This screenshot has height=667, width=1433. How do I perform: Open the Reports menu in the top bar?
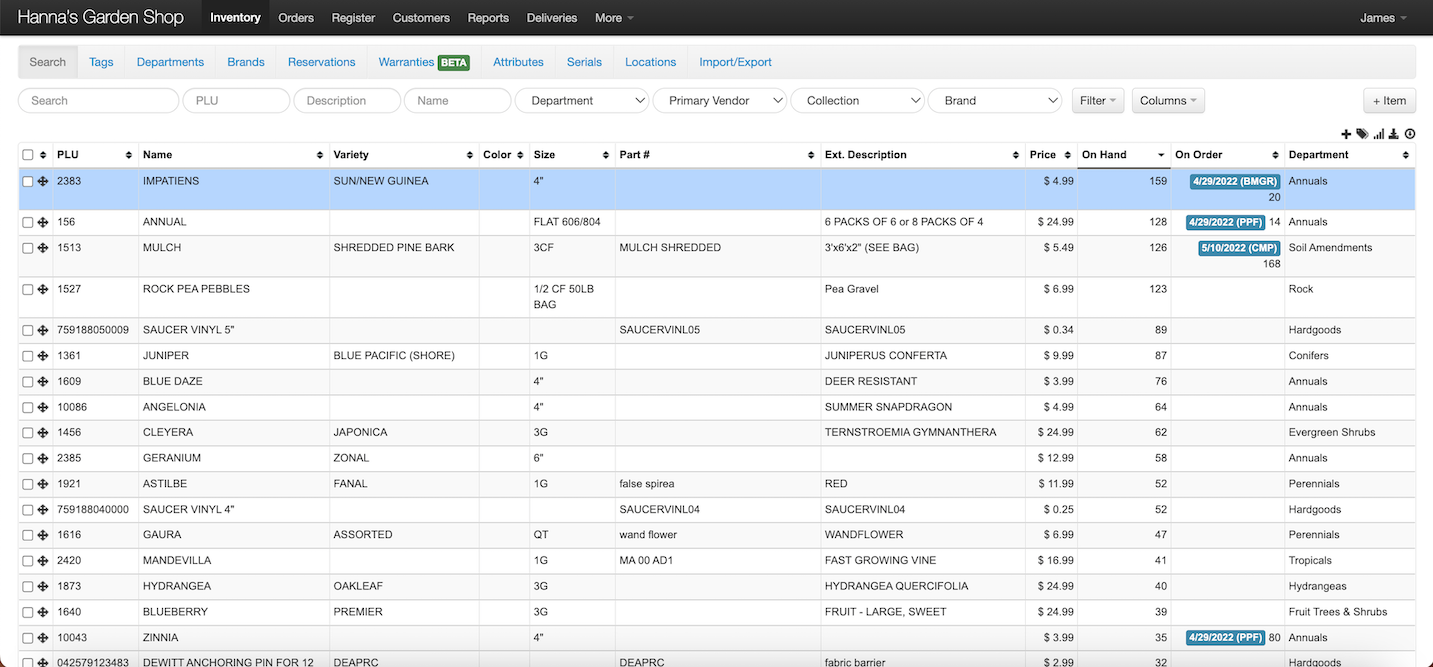(488, 18)
